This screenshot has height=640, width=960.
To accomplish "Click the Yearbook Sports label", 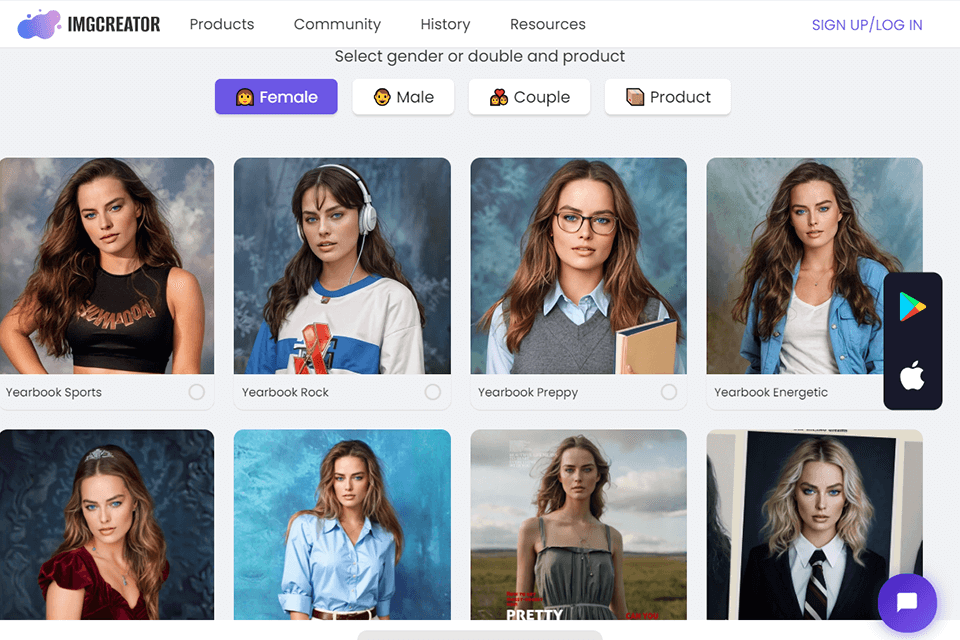I will tap(54, 392).
